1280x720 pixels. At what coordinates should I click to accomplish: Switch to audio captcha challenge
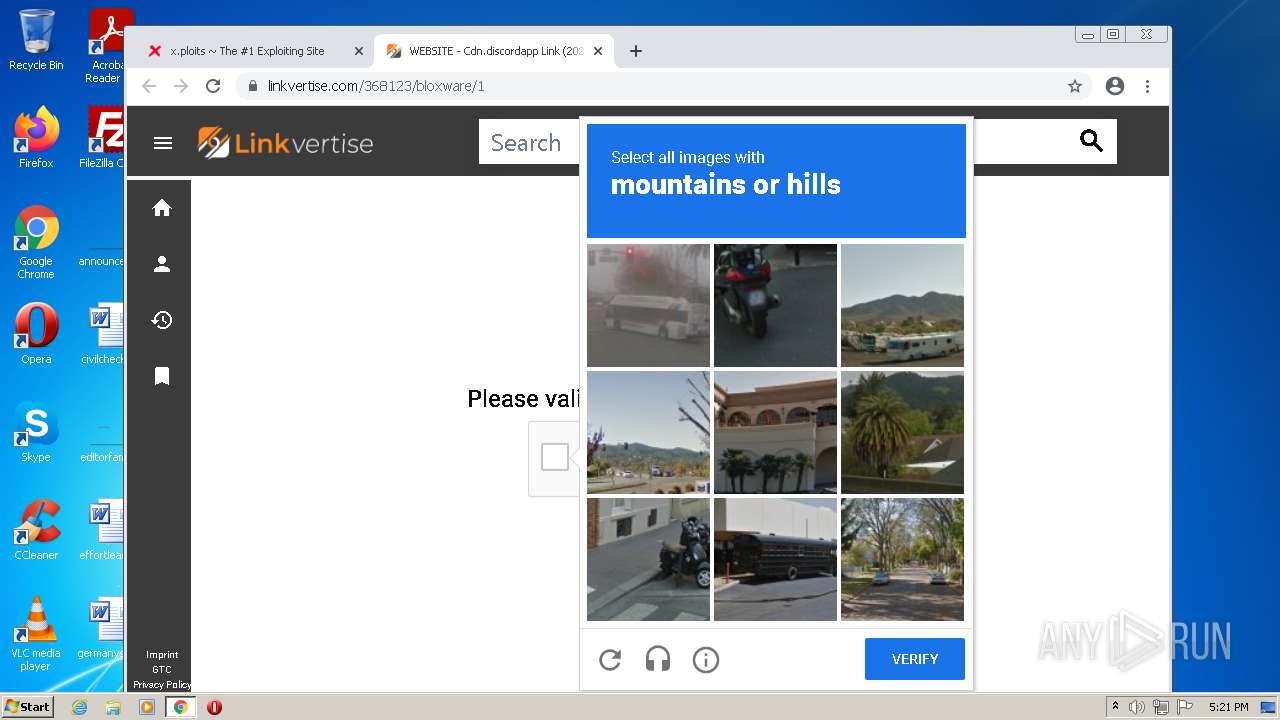point(658,660)
